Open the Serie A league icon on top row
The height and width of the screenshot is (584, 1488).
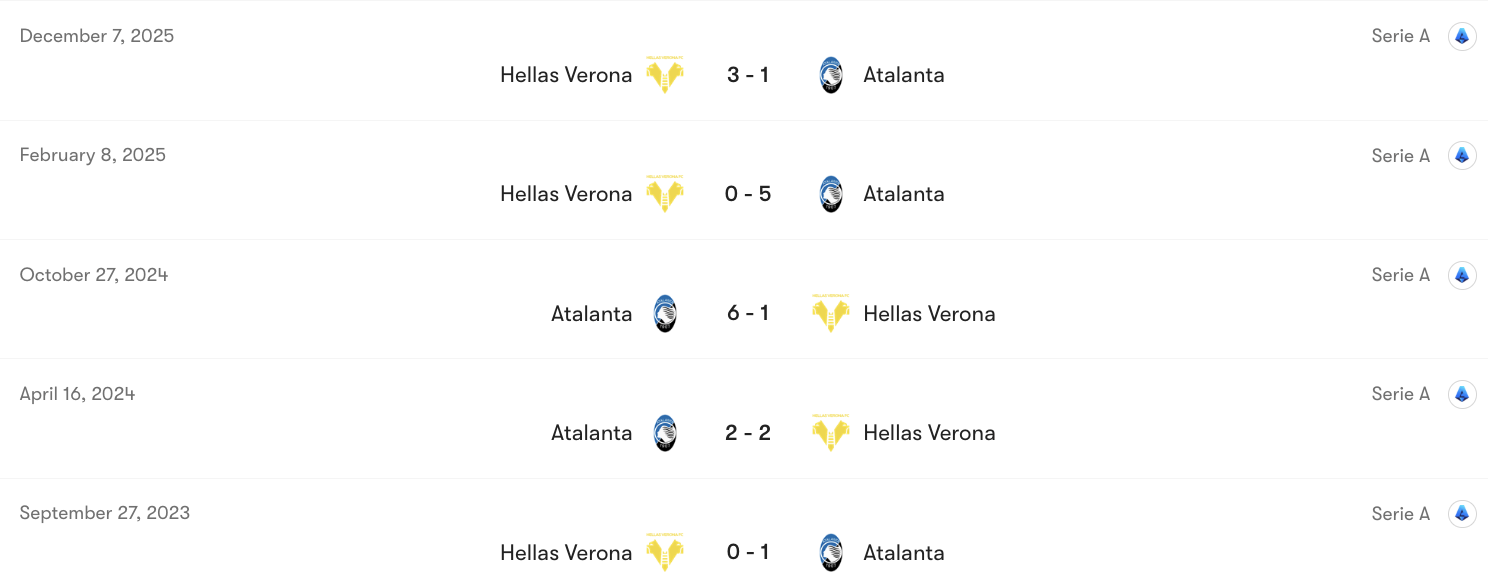[1461, 35]
